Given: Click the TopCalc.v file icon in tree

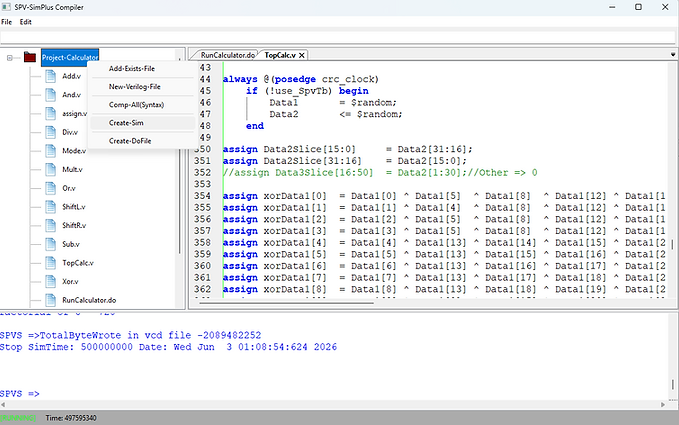Looking at the screenshot, I should tap(51, 263).
